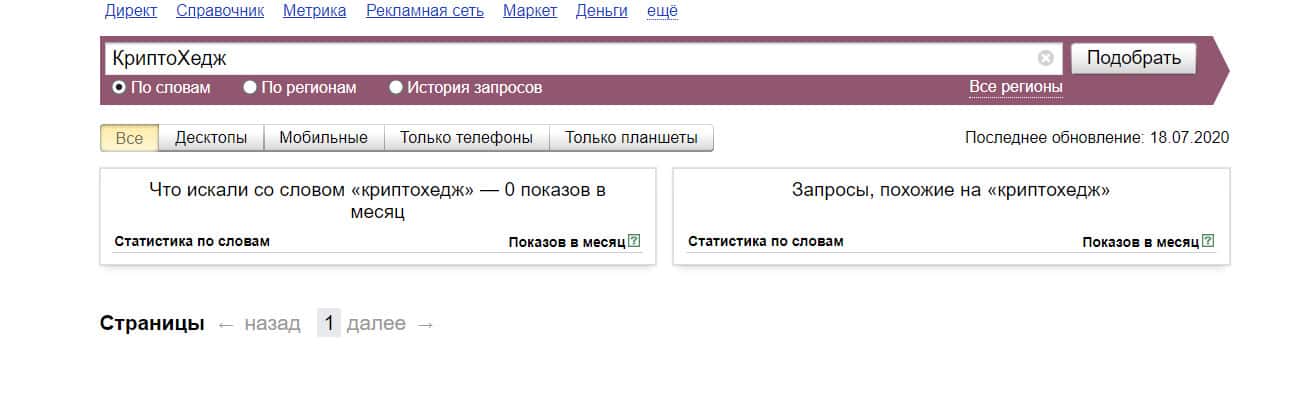Screen dimensions: 1301x404
Task: Open the 'Рекламная сеть' link
Action: 425,11
